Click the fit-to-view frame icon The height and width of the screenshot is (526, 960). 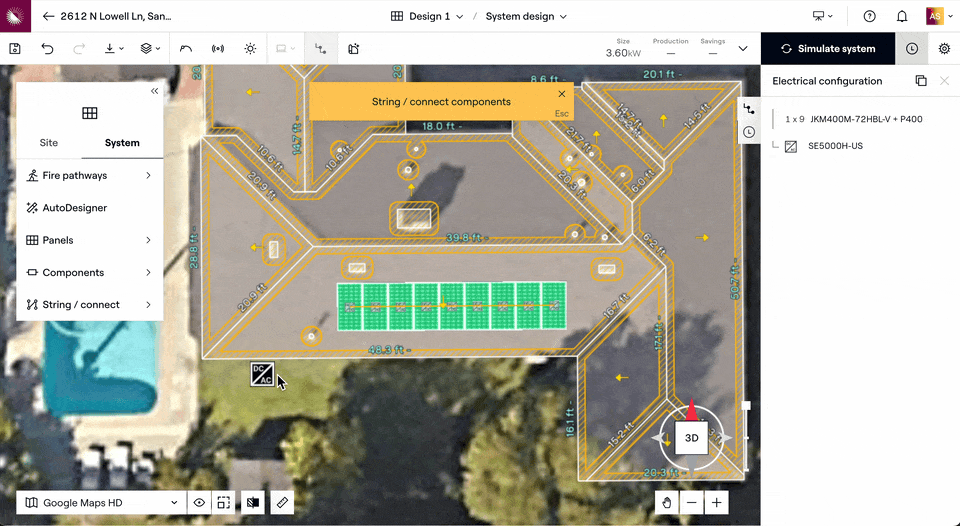[224, 502]
